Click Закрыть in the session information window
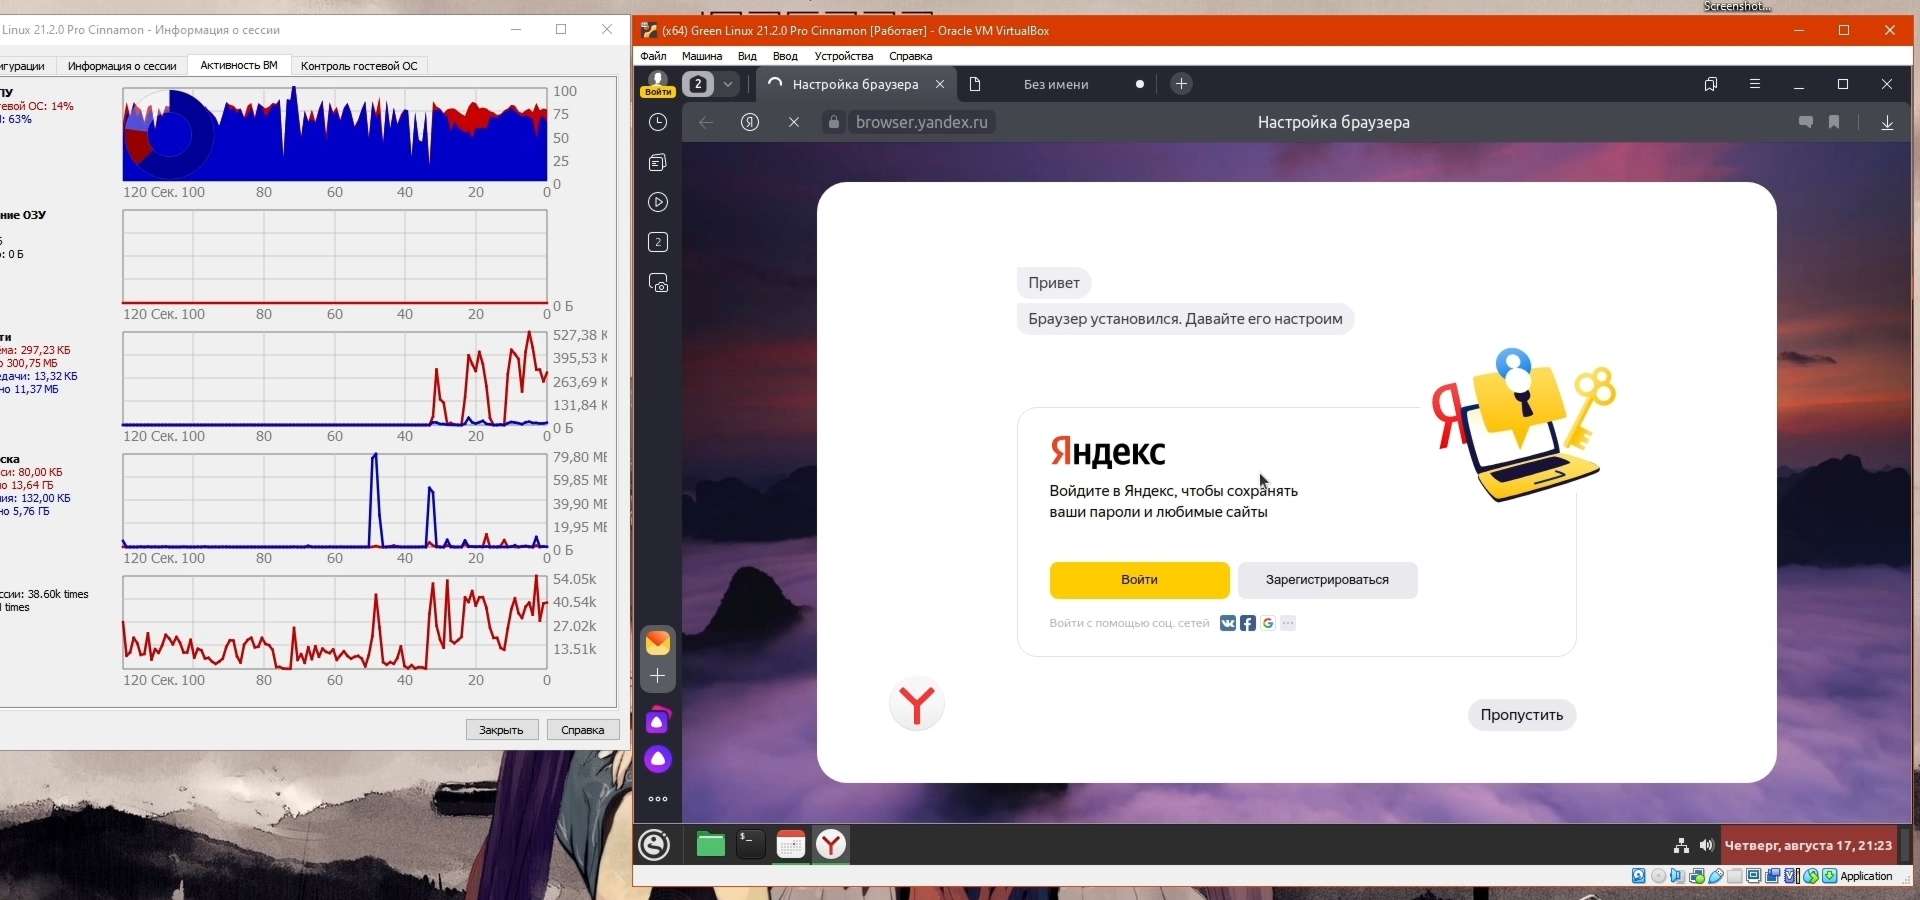Screen dimensions: 1920x900 pyautogui.click(x=502, y=730)
